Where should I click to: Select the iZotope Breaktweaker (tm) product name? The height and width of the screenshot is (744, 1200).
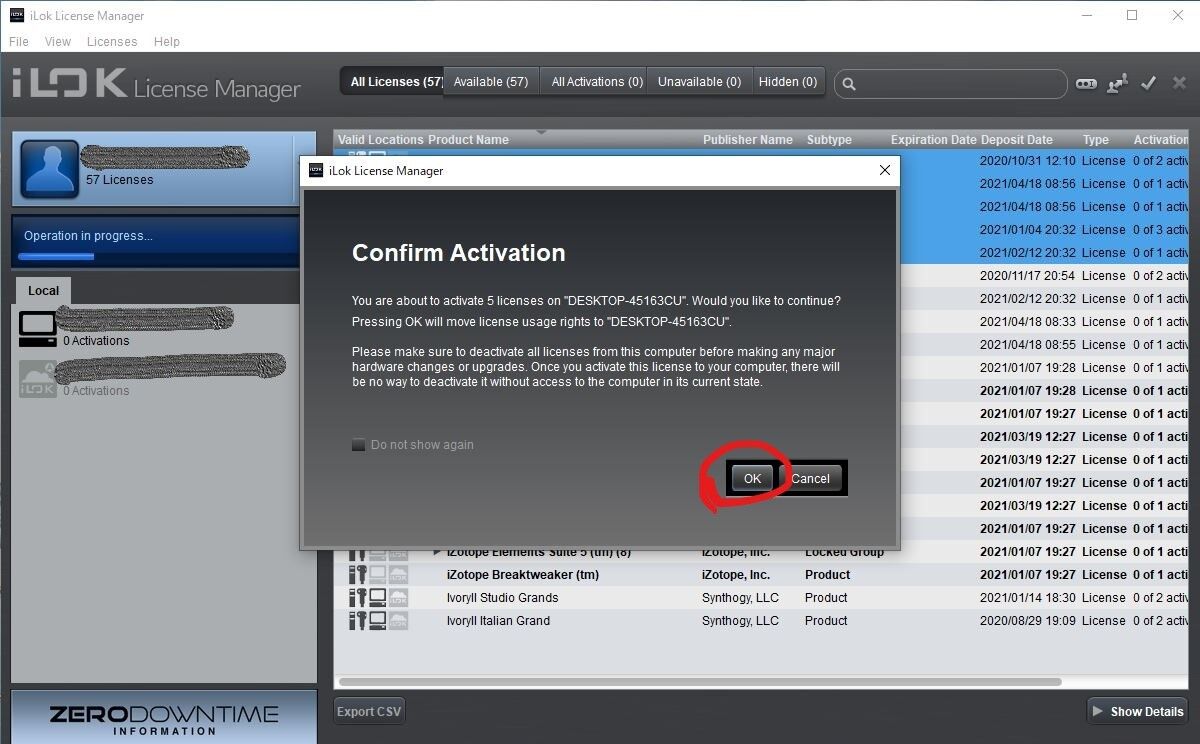click(x=523, y=575)
